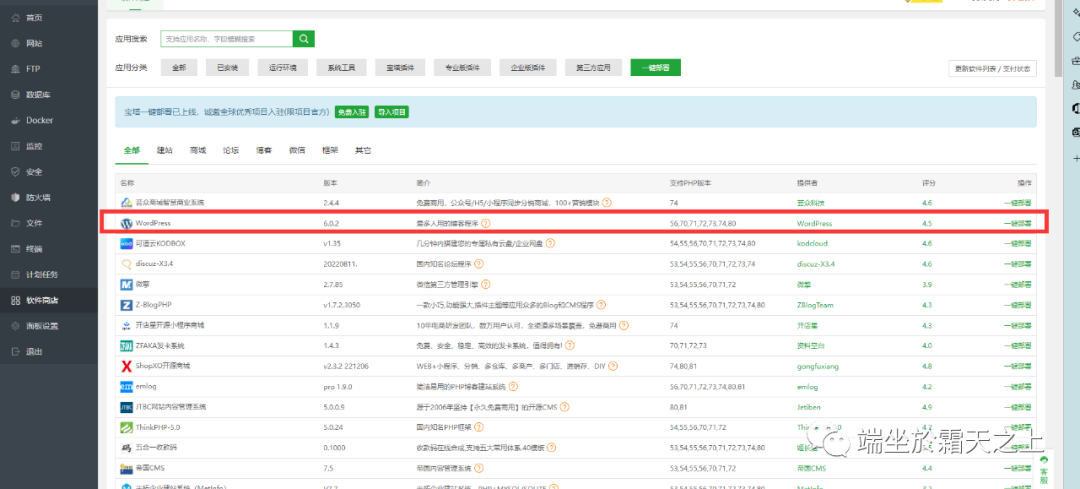Select the 商城 sub-tab
This screenshot has height=489, width=1080.
(198, 150)
